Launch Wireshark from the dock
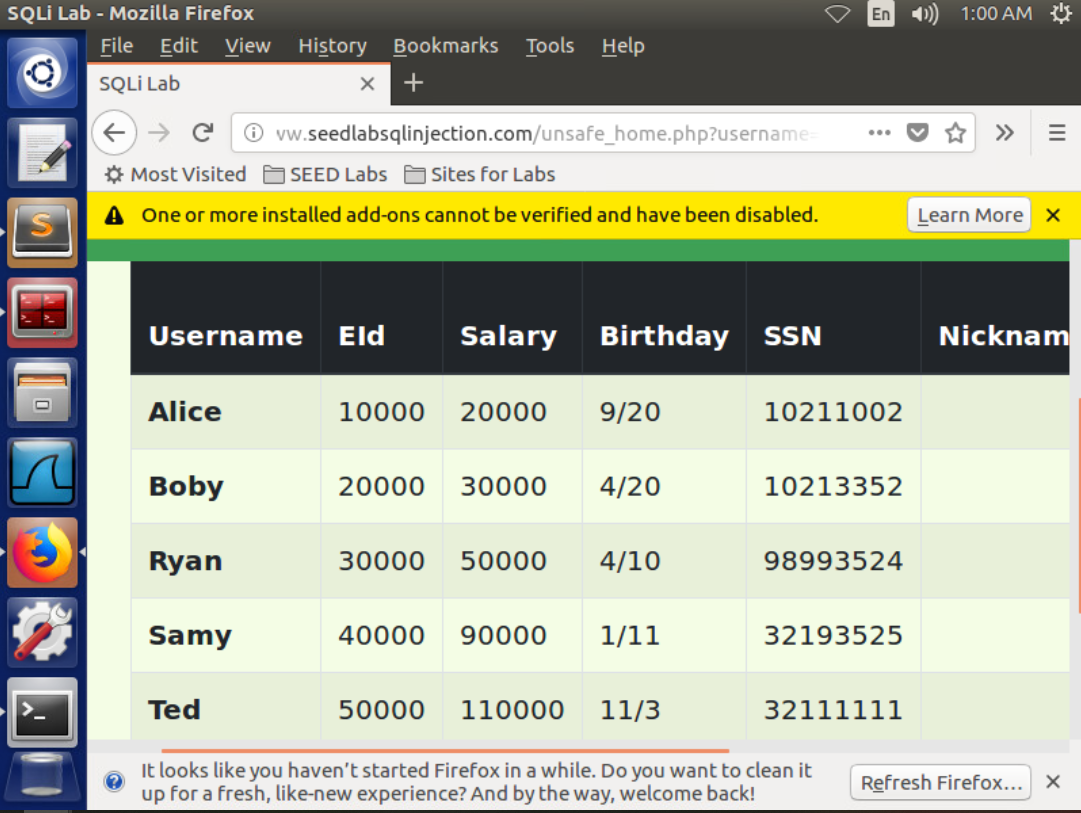 [x=42, y=473]
